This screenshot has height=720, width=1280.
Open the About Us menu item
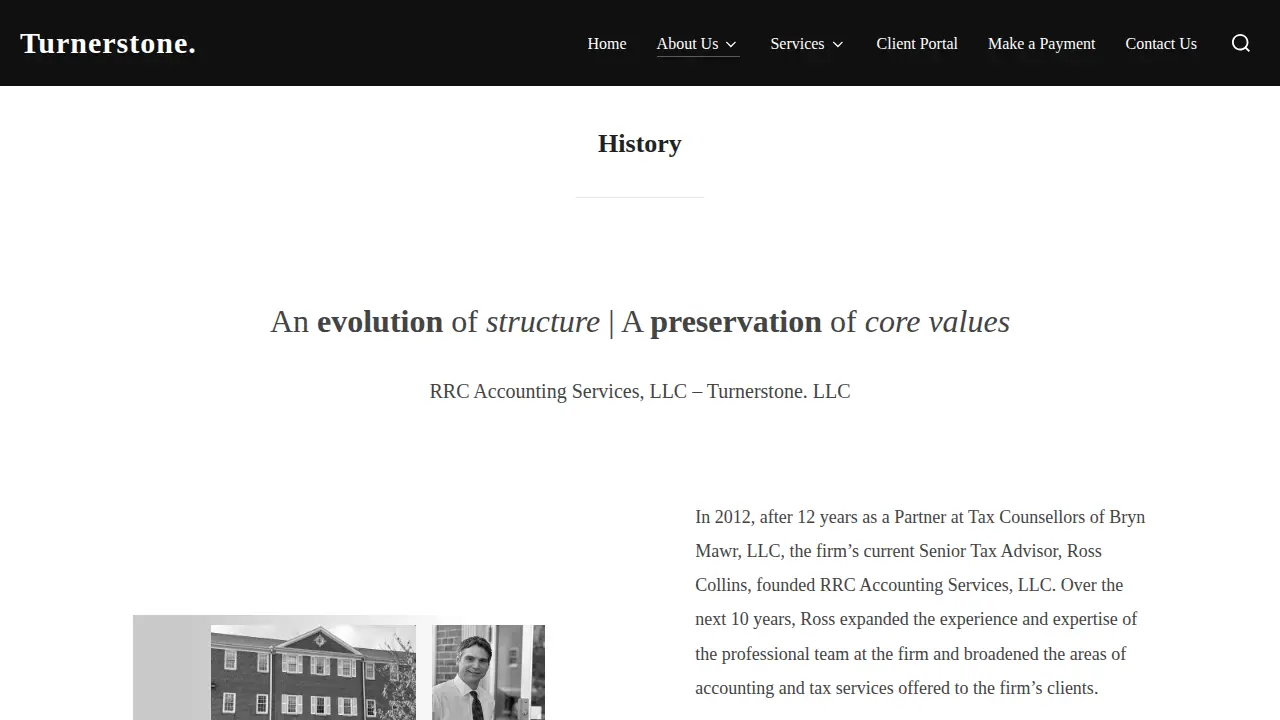[687, 43]
